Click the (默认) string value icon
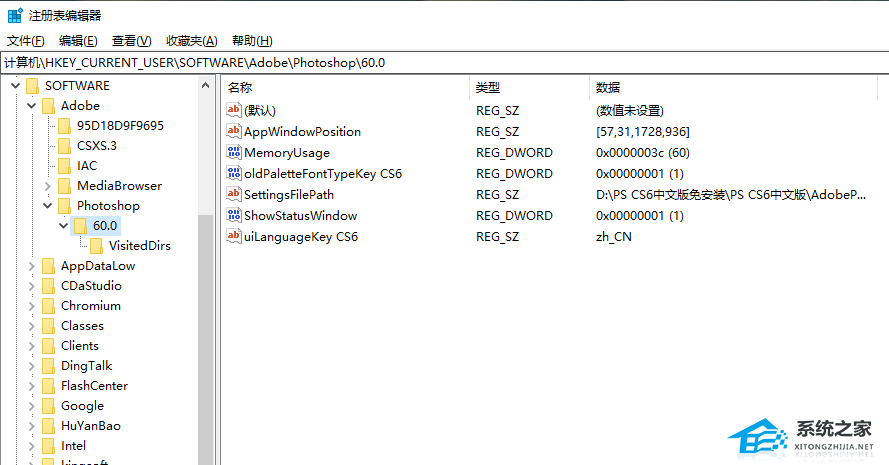 click(234, 110)
